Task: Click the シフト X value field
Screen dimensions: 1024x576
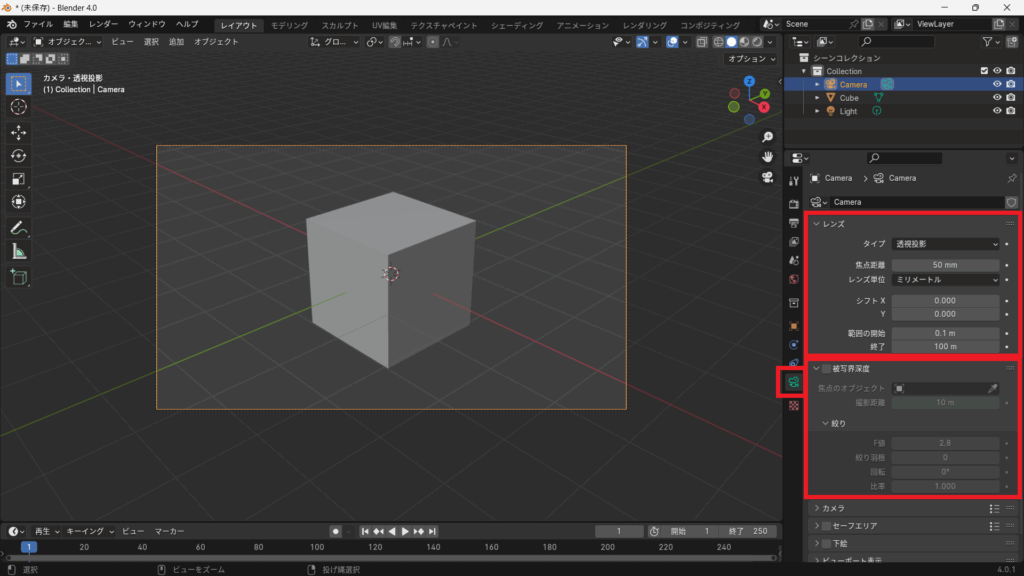Action: [x=945, y=301]
